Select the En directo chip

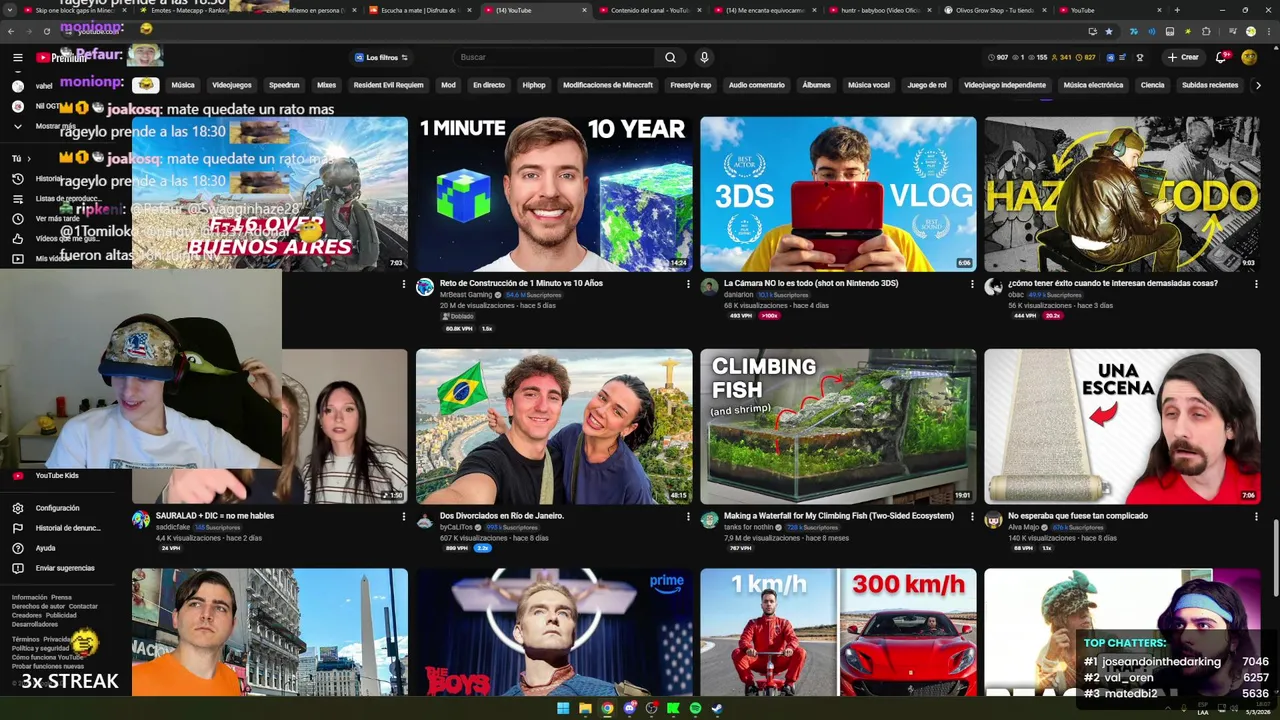tap(489, 85)
